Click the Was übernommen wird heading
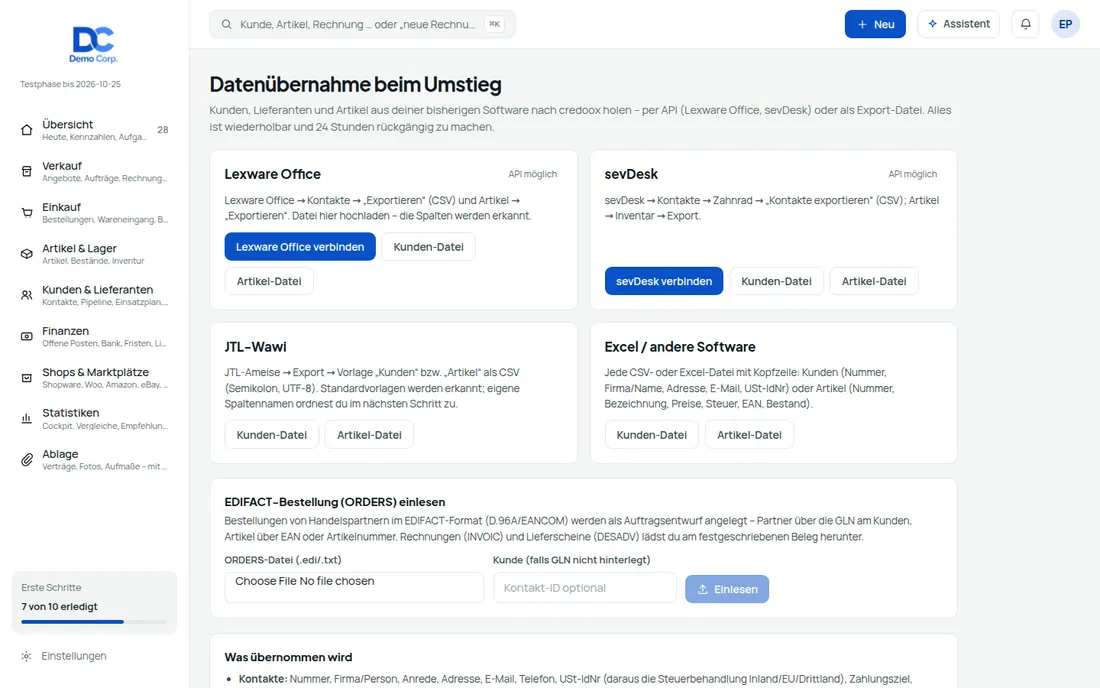The image size is (1100, 688). point(288,657)
